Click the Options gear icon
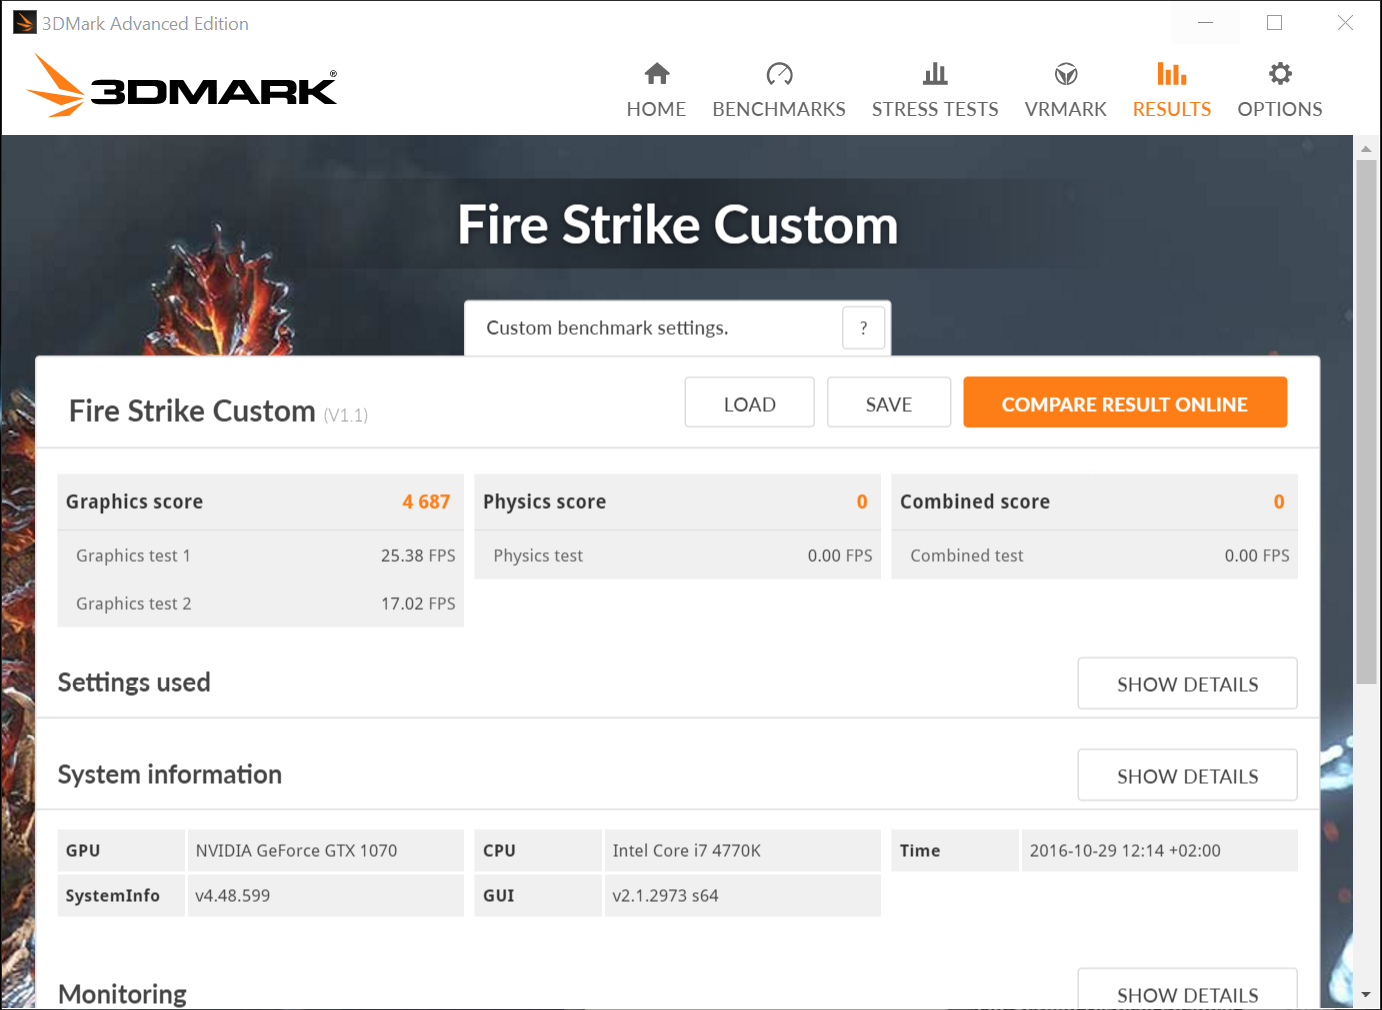 point(1280,73)
